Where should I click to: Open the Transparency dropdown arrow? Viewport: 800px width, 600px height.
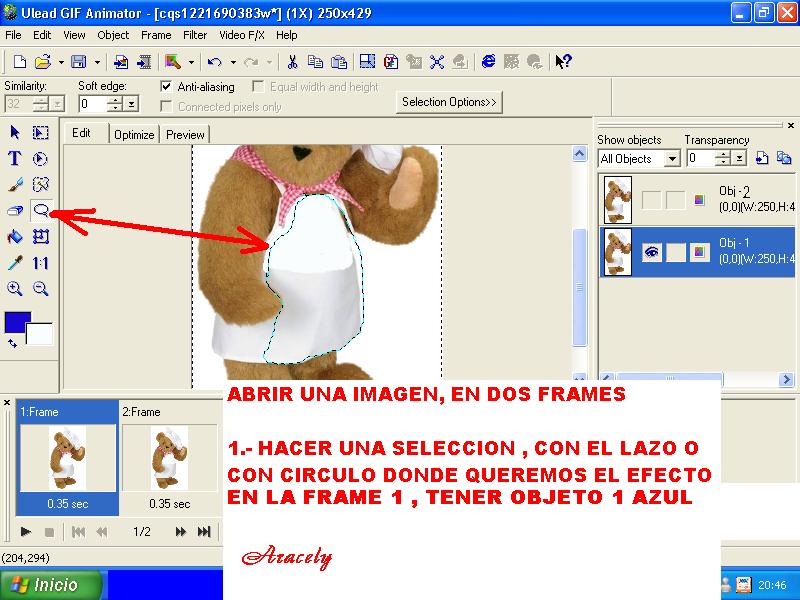739,159
